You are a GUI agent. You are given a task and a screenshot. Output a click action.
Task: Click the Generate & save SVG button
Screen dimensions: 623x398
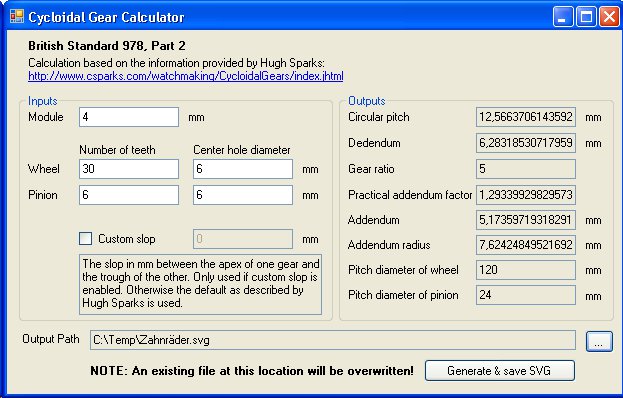point(500,371)
